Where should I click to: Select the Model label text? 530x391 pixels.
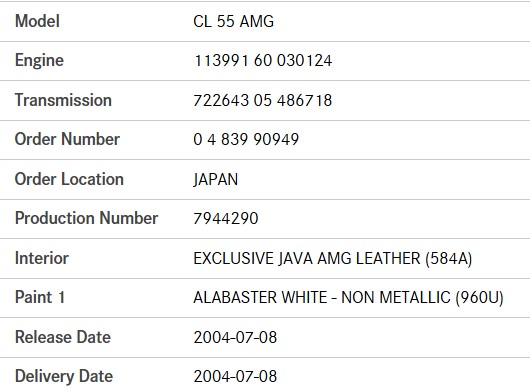(38, 21)
